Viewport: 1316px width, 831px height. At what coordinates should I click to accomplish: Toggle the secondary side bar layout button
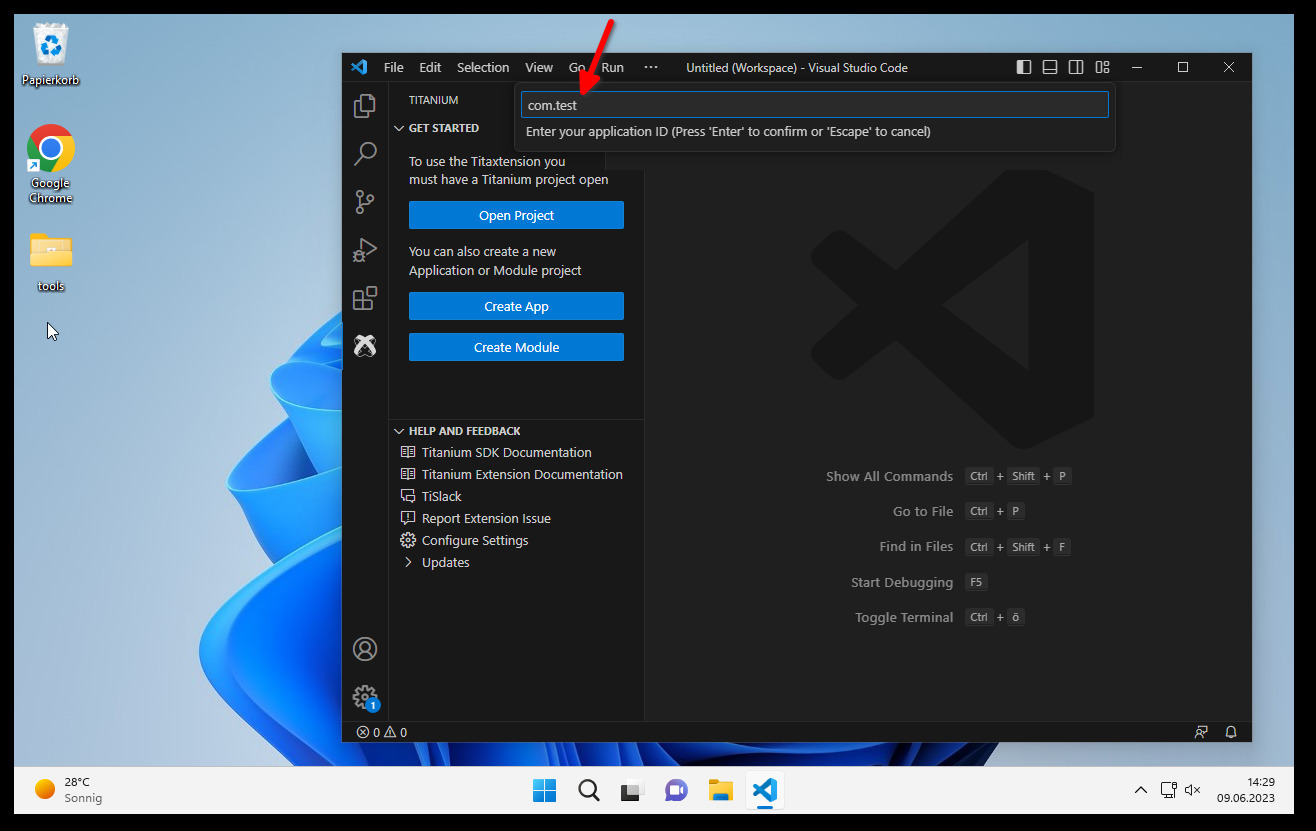pos(1076,67)
